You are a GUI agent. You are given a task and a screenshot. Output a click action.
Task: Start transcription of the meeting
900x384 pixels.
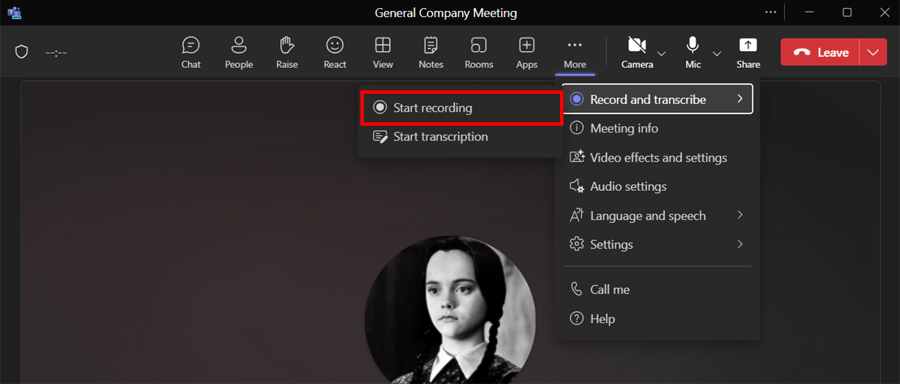point(460,137)
